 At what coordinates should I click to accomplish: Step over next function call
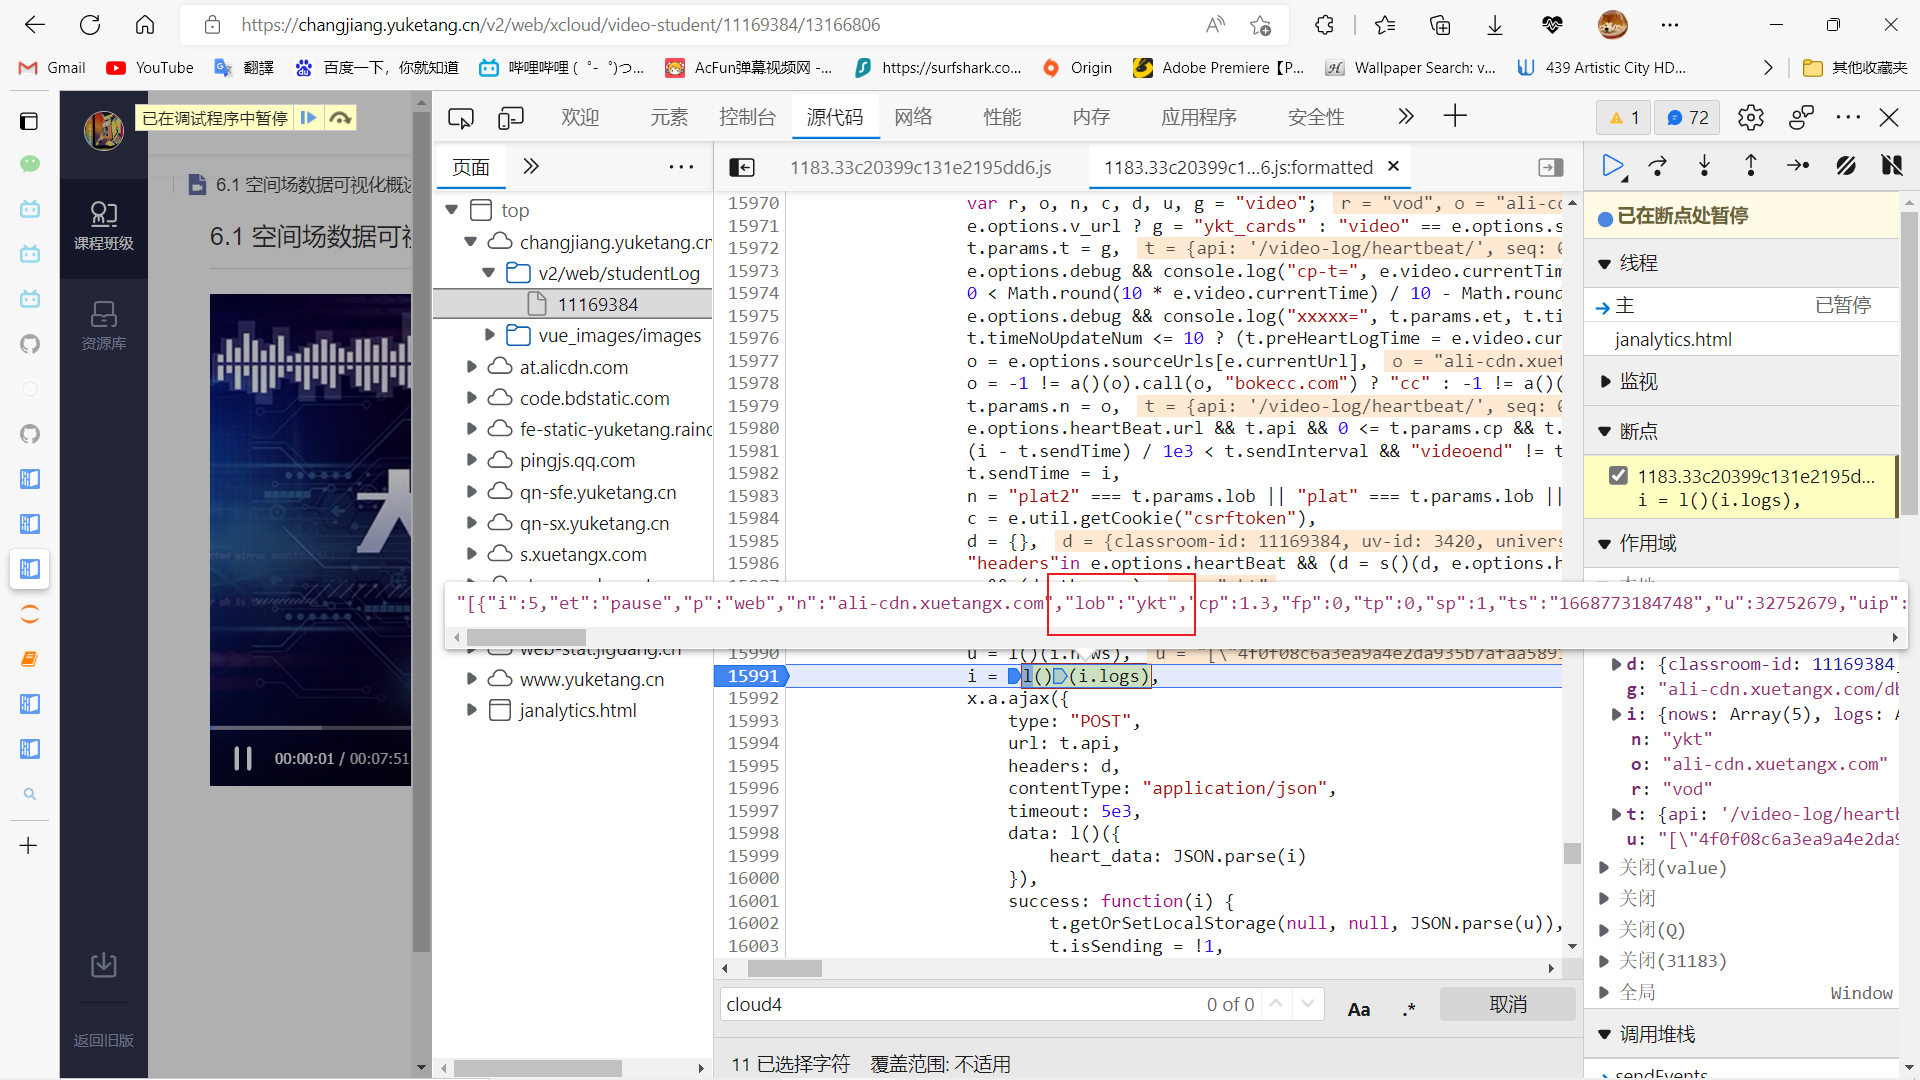1658,166
